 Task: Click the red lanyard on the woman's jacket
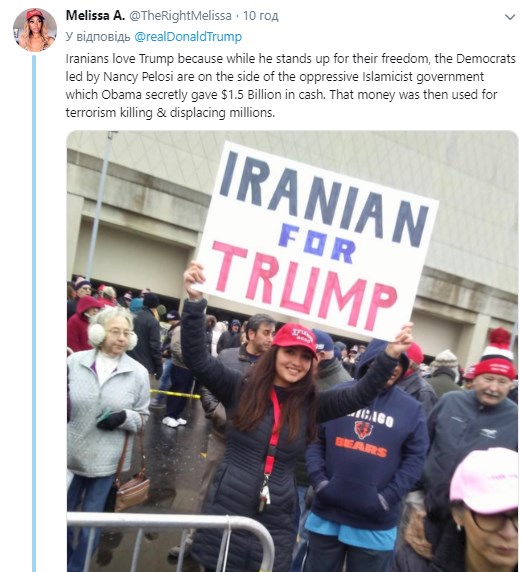tap(274, 431)
